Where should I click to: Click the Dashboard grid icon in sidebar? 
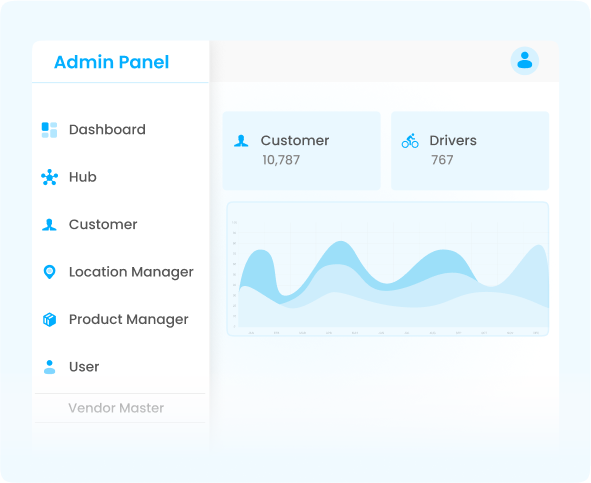49,130
